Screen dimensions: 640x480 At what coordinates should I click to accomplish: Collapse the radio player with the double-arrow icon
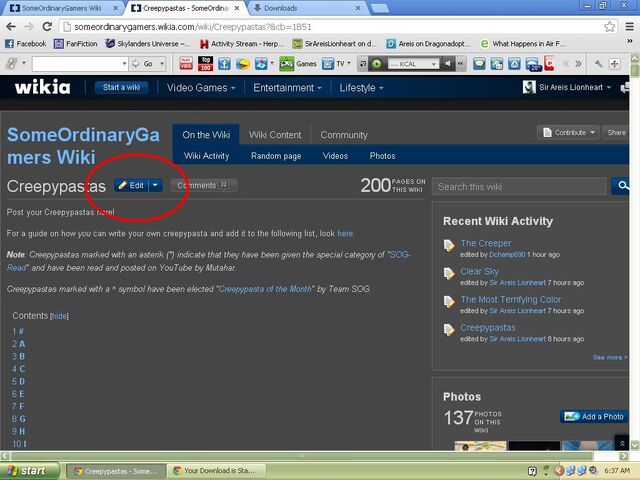click(x=461, y=64)
